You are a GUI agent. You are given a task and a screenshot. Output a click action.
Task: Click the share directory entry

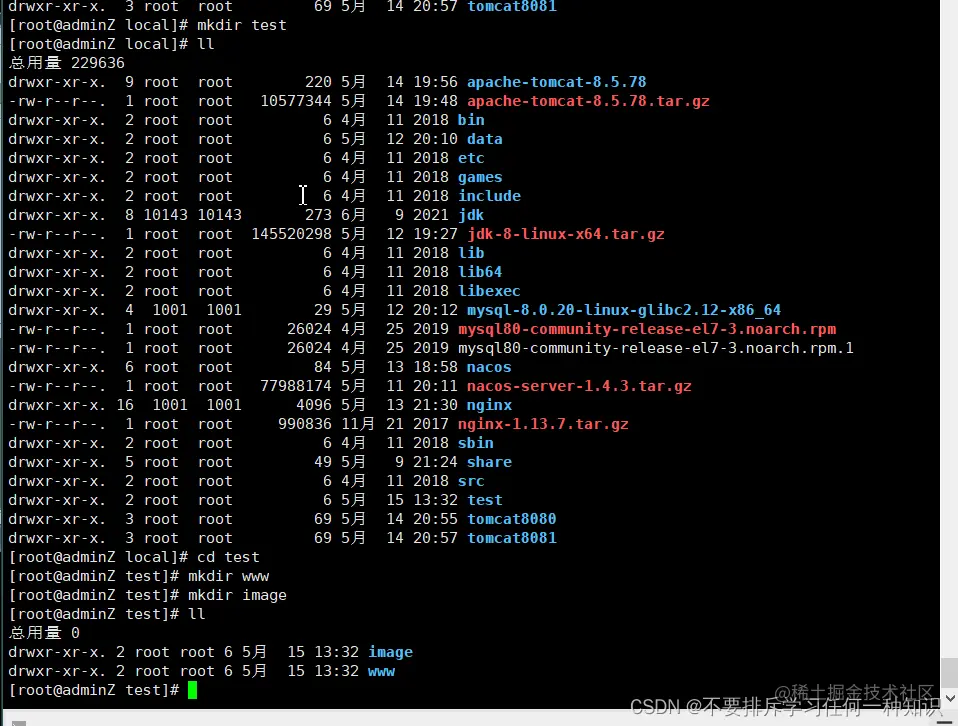(489, 461)
